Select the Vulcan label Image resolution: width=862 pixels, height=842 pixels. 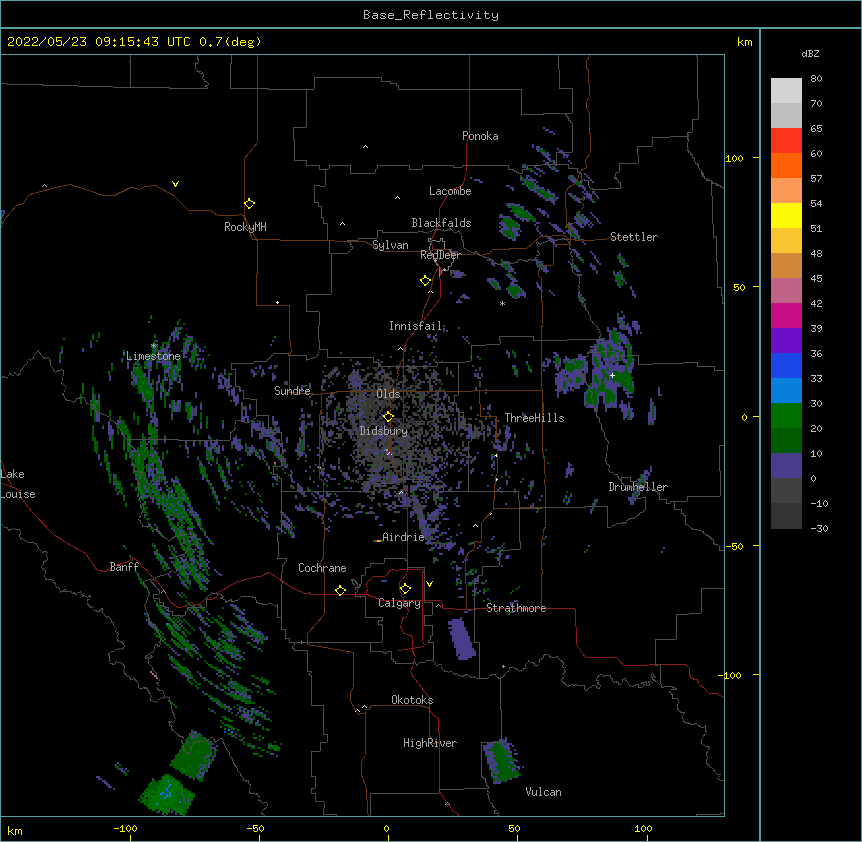[x=543, y=792]
